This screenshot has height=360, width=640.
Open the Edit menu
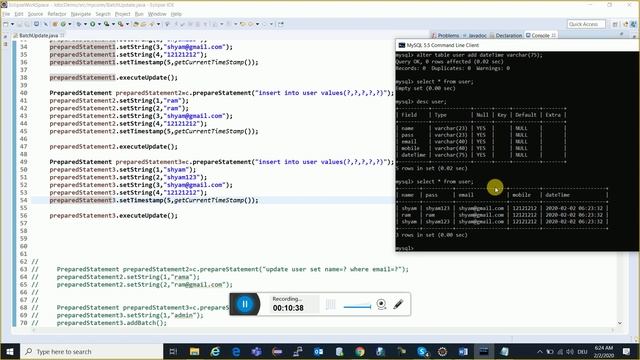tap(19, 14)
